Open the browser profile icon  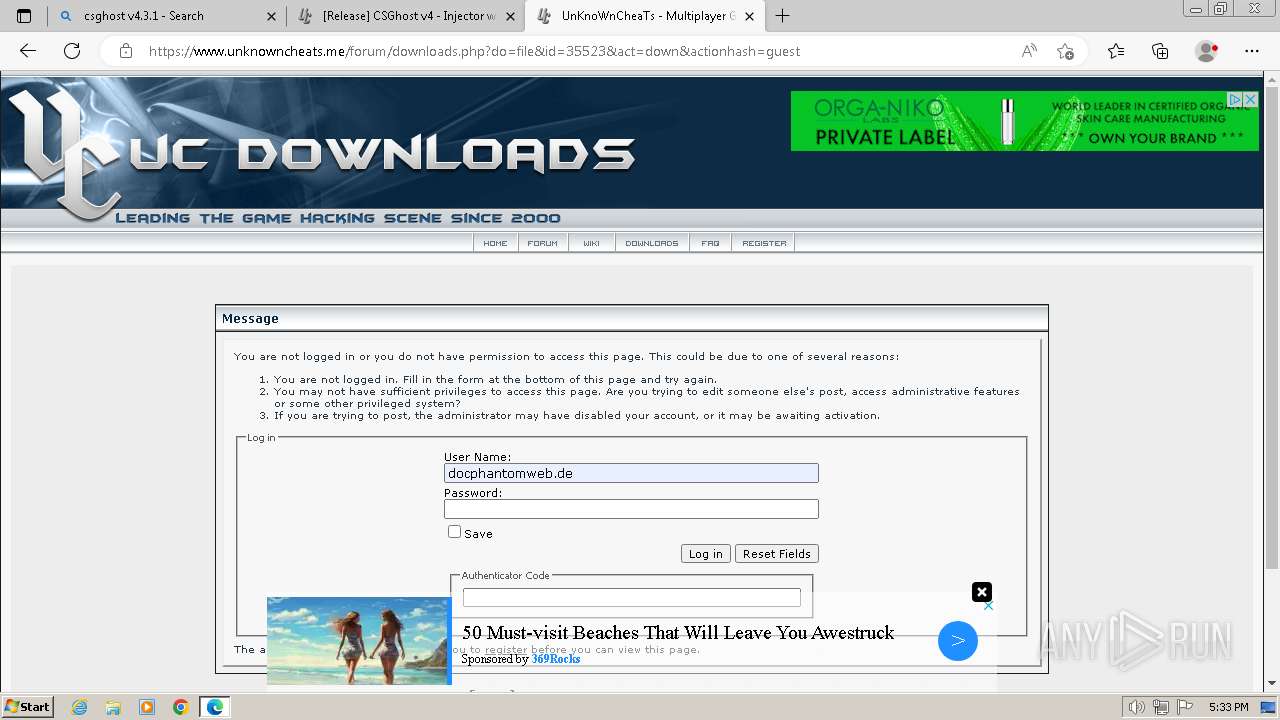(x=1206, y=51)
